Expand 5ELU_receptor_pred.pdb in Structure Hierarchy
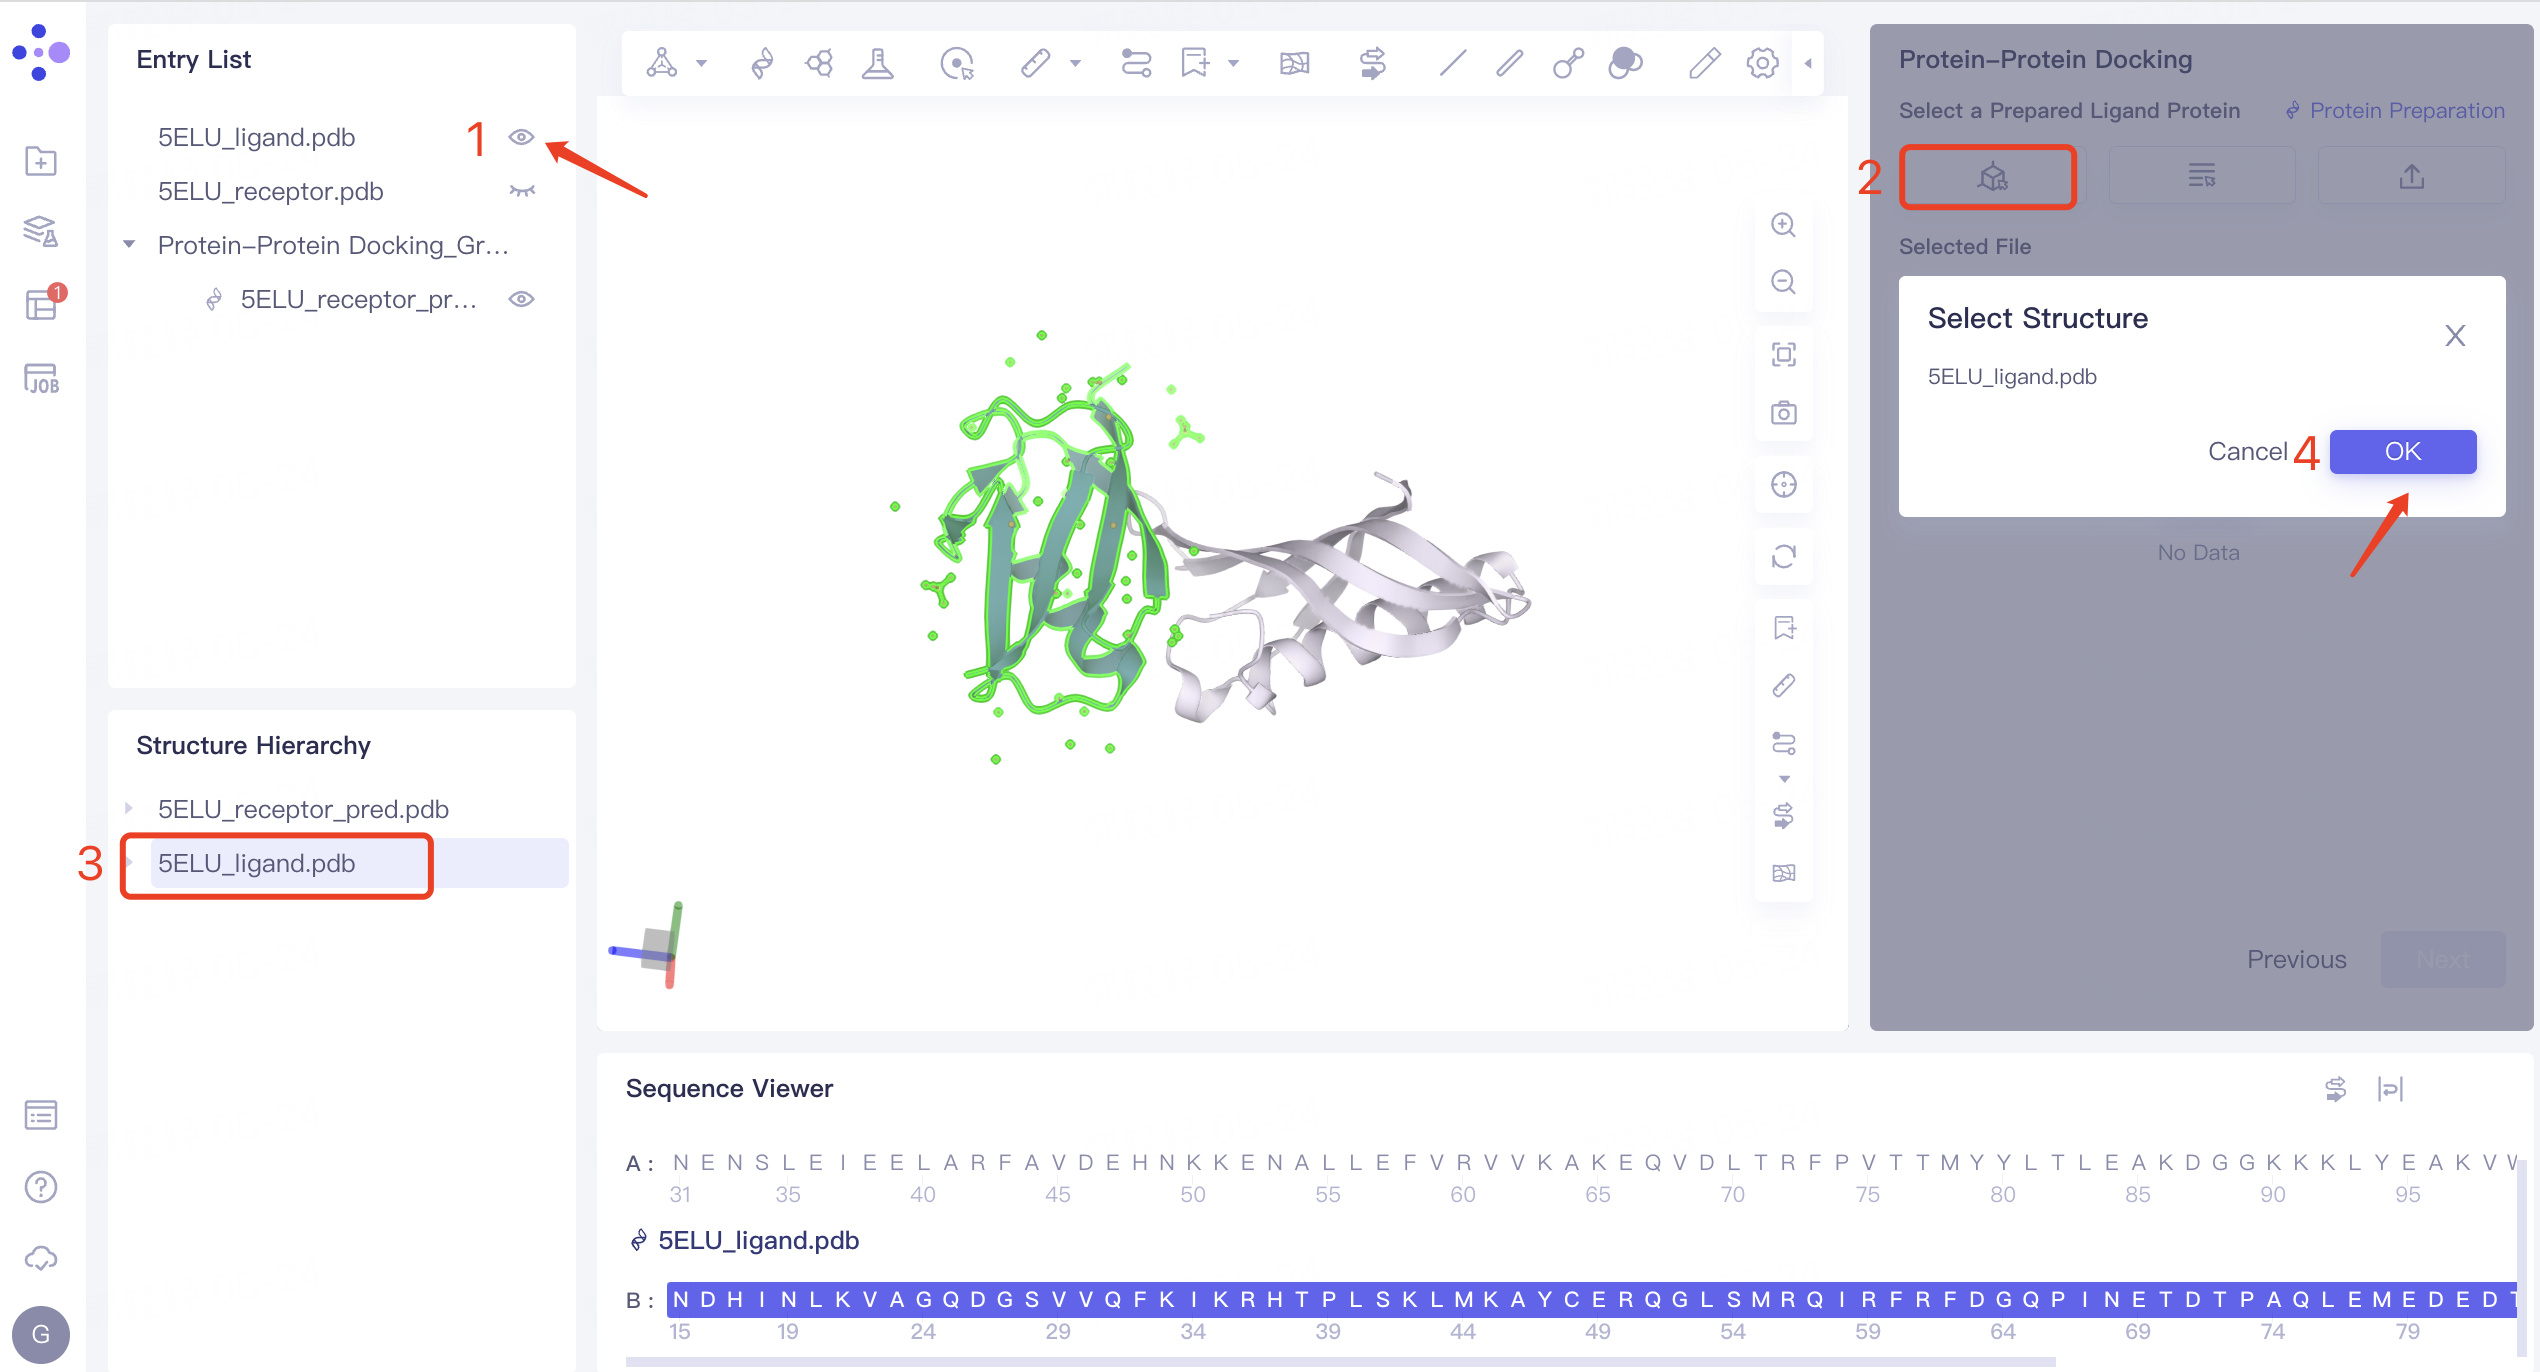This screenshot has width=2540, height=1372. pyautogui.click(x=128, y=809)
